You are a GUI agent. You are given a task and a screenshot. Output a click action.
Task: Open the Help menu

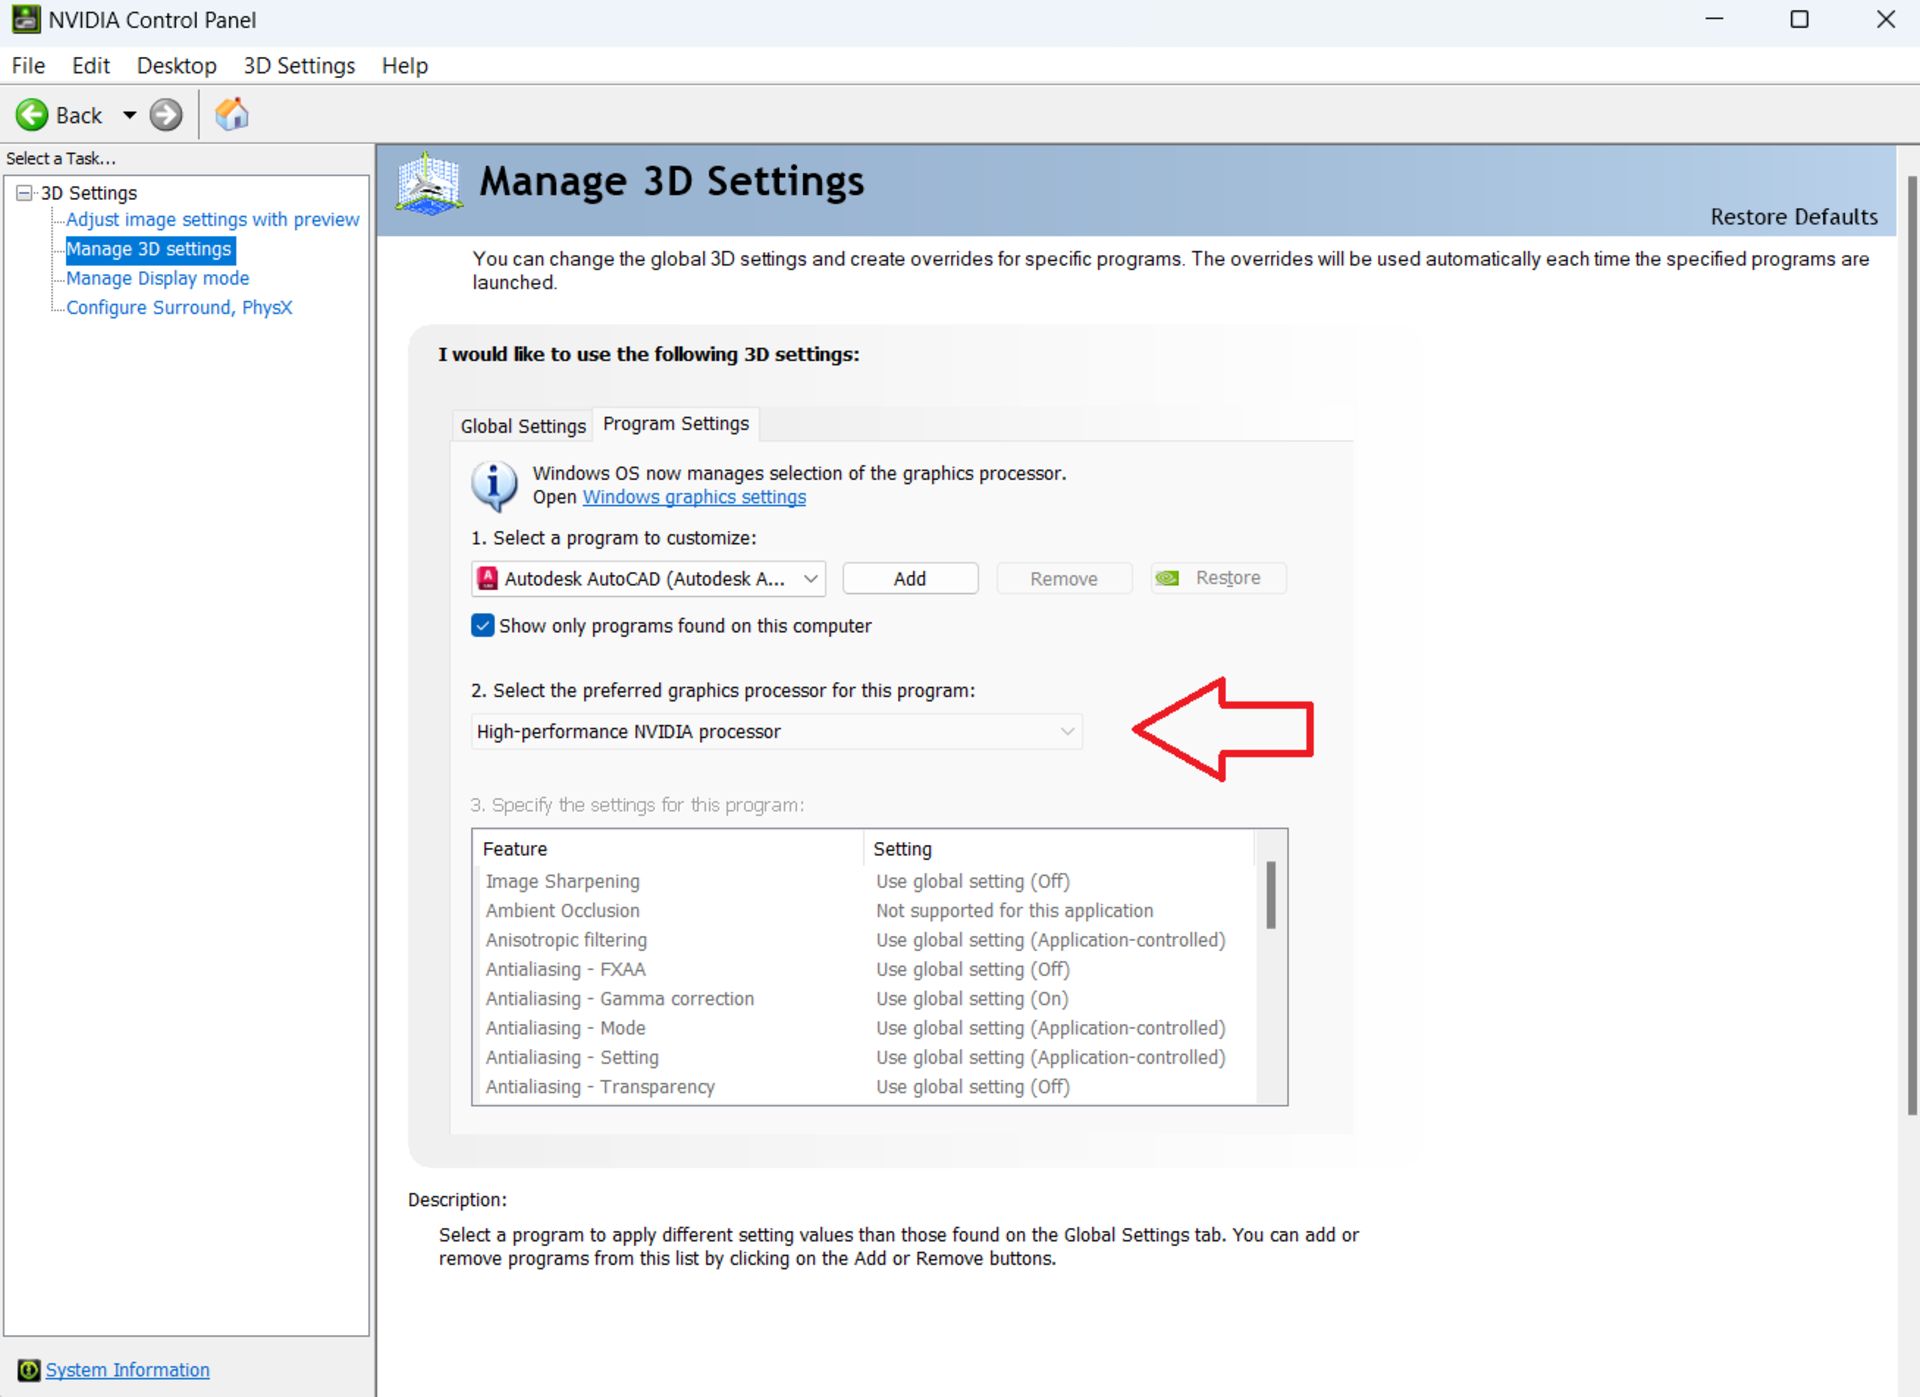pyautogui.click(x=405, y=66)
